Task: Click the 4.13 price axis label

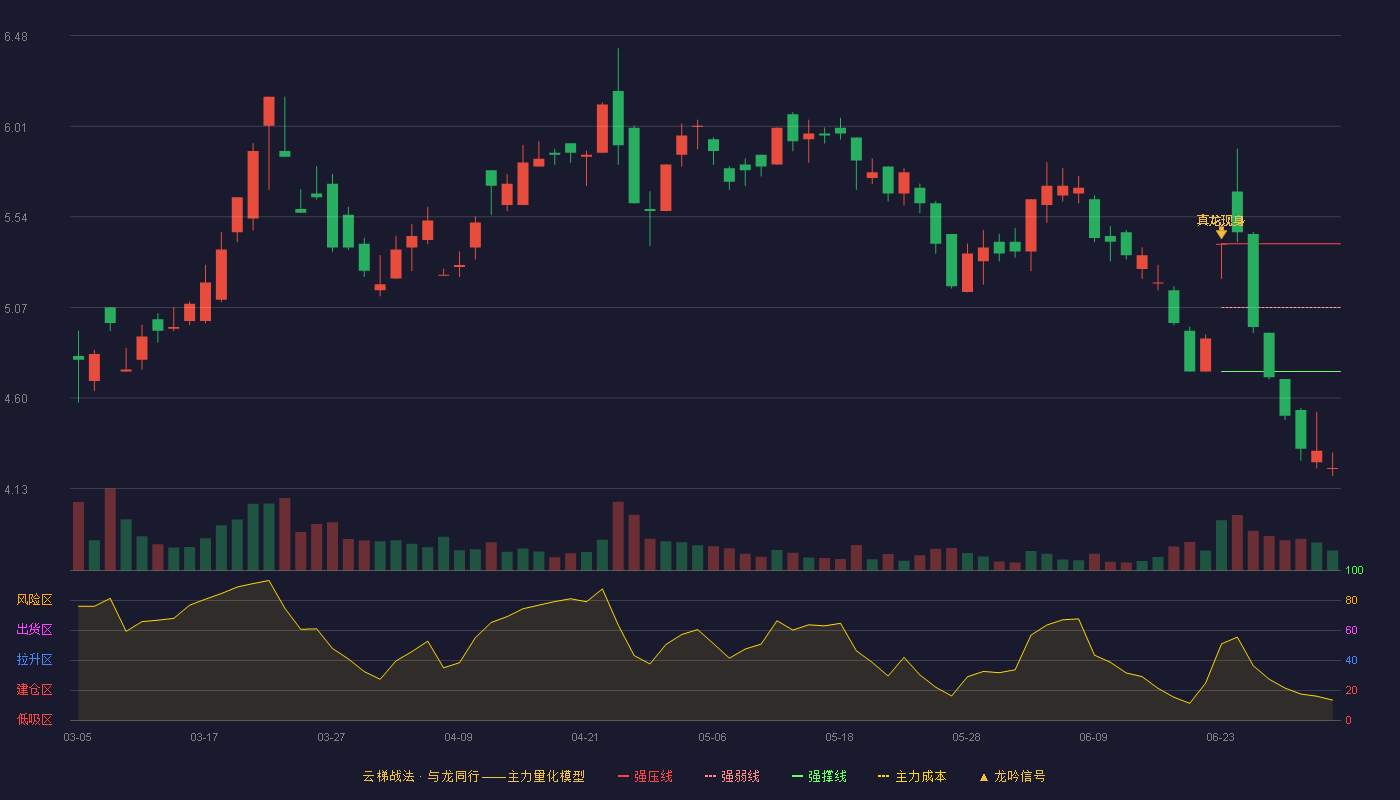Action: (x=16, y=490)
